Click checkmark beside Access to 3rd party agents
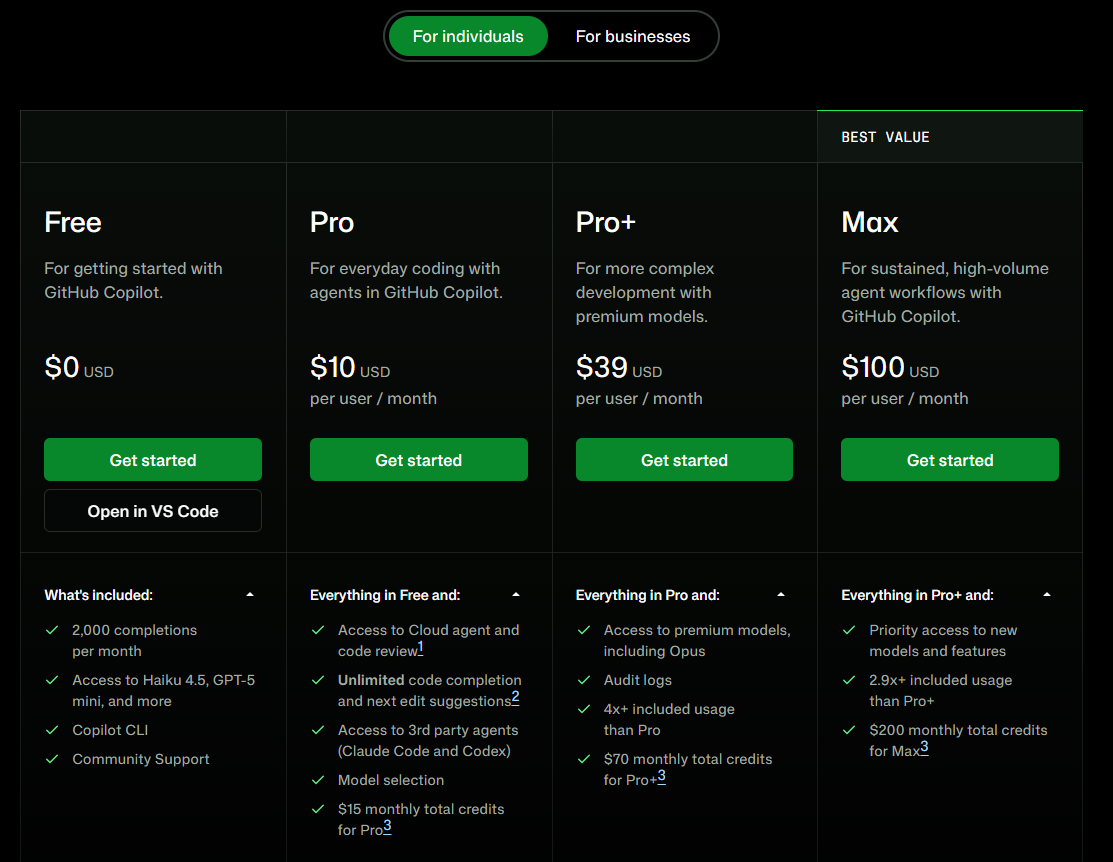The width and height of the screenshot is (1113, 862). tap(318, 730)
